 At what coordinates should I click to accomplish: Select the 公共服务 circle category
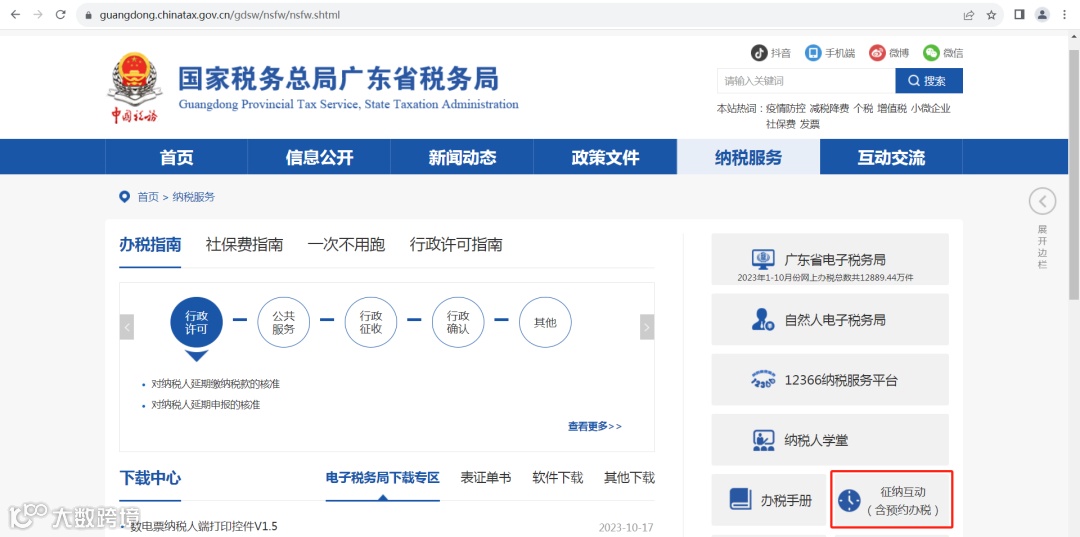pyautogui.click(x=284, y=323)
